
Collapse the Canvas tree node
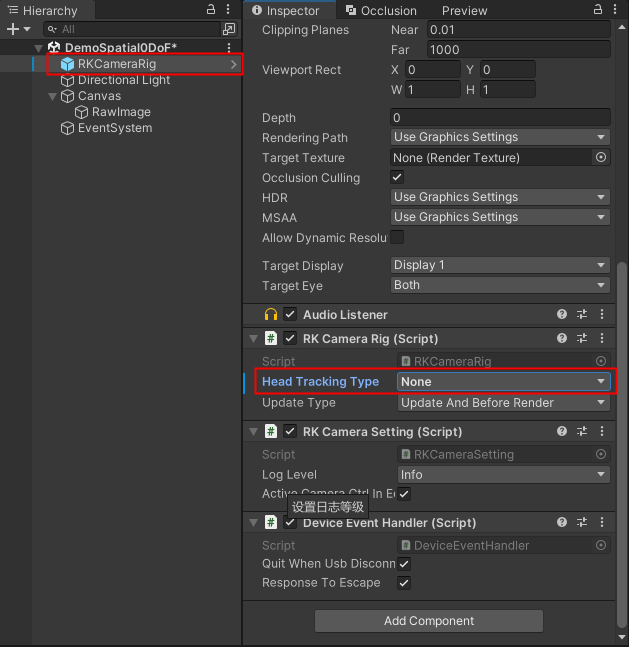tap(52, 97)
